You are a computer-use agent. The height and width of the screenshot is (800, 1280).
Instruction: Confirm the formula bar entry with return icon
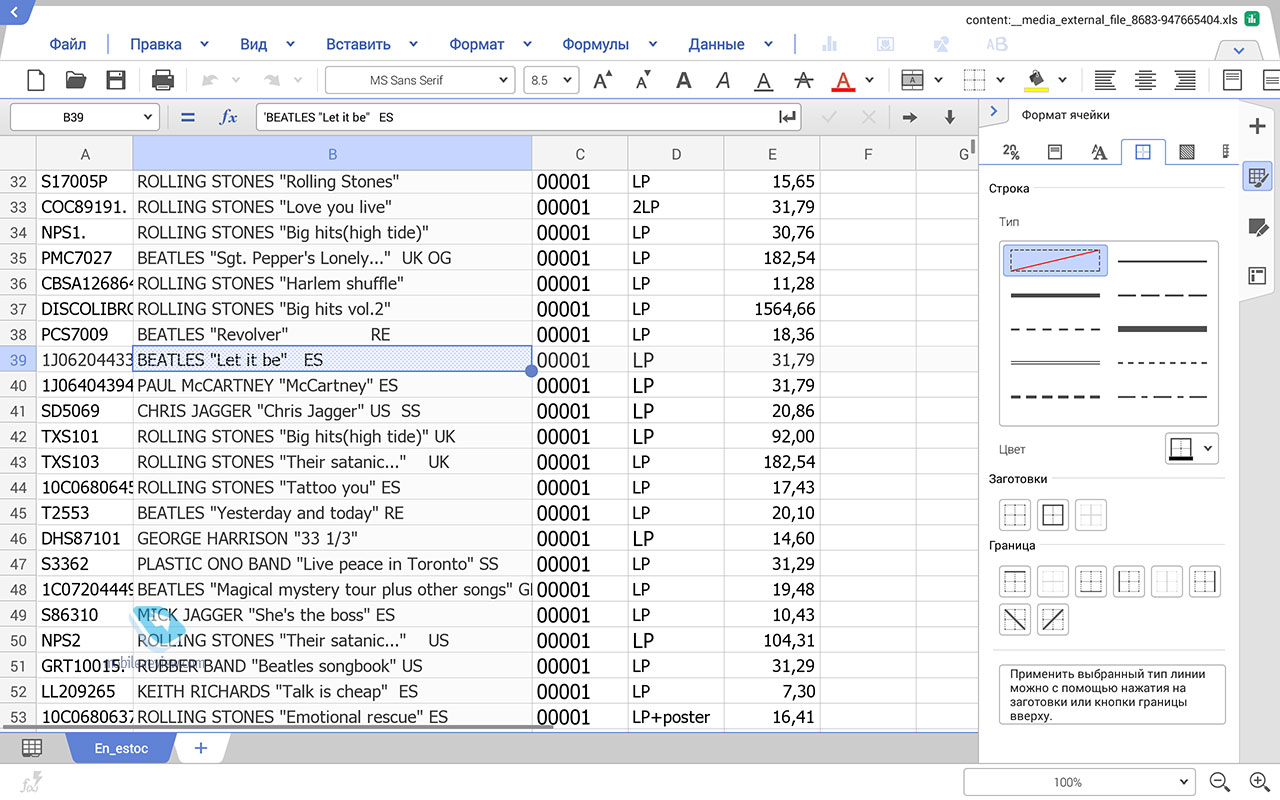point(788,117)
